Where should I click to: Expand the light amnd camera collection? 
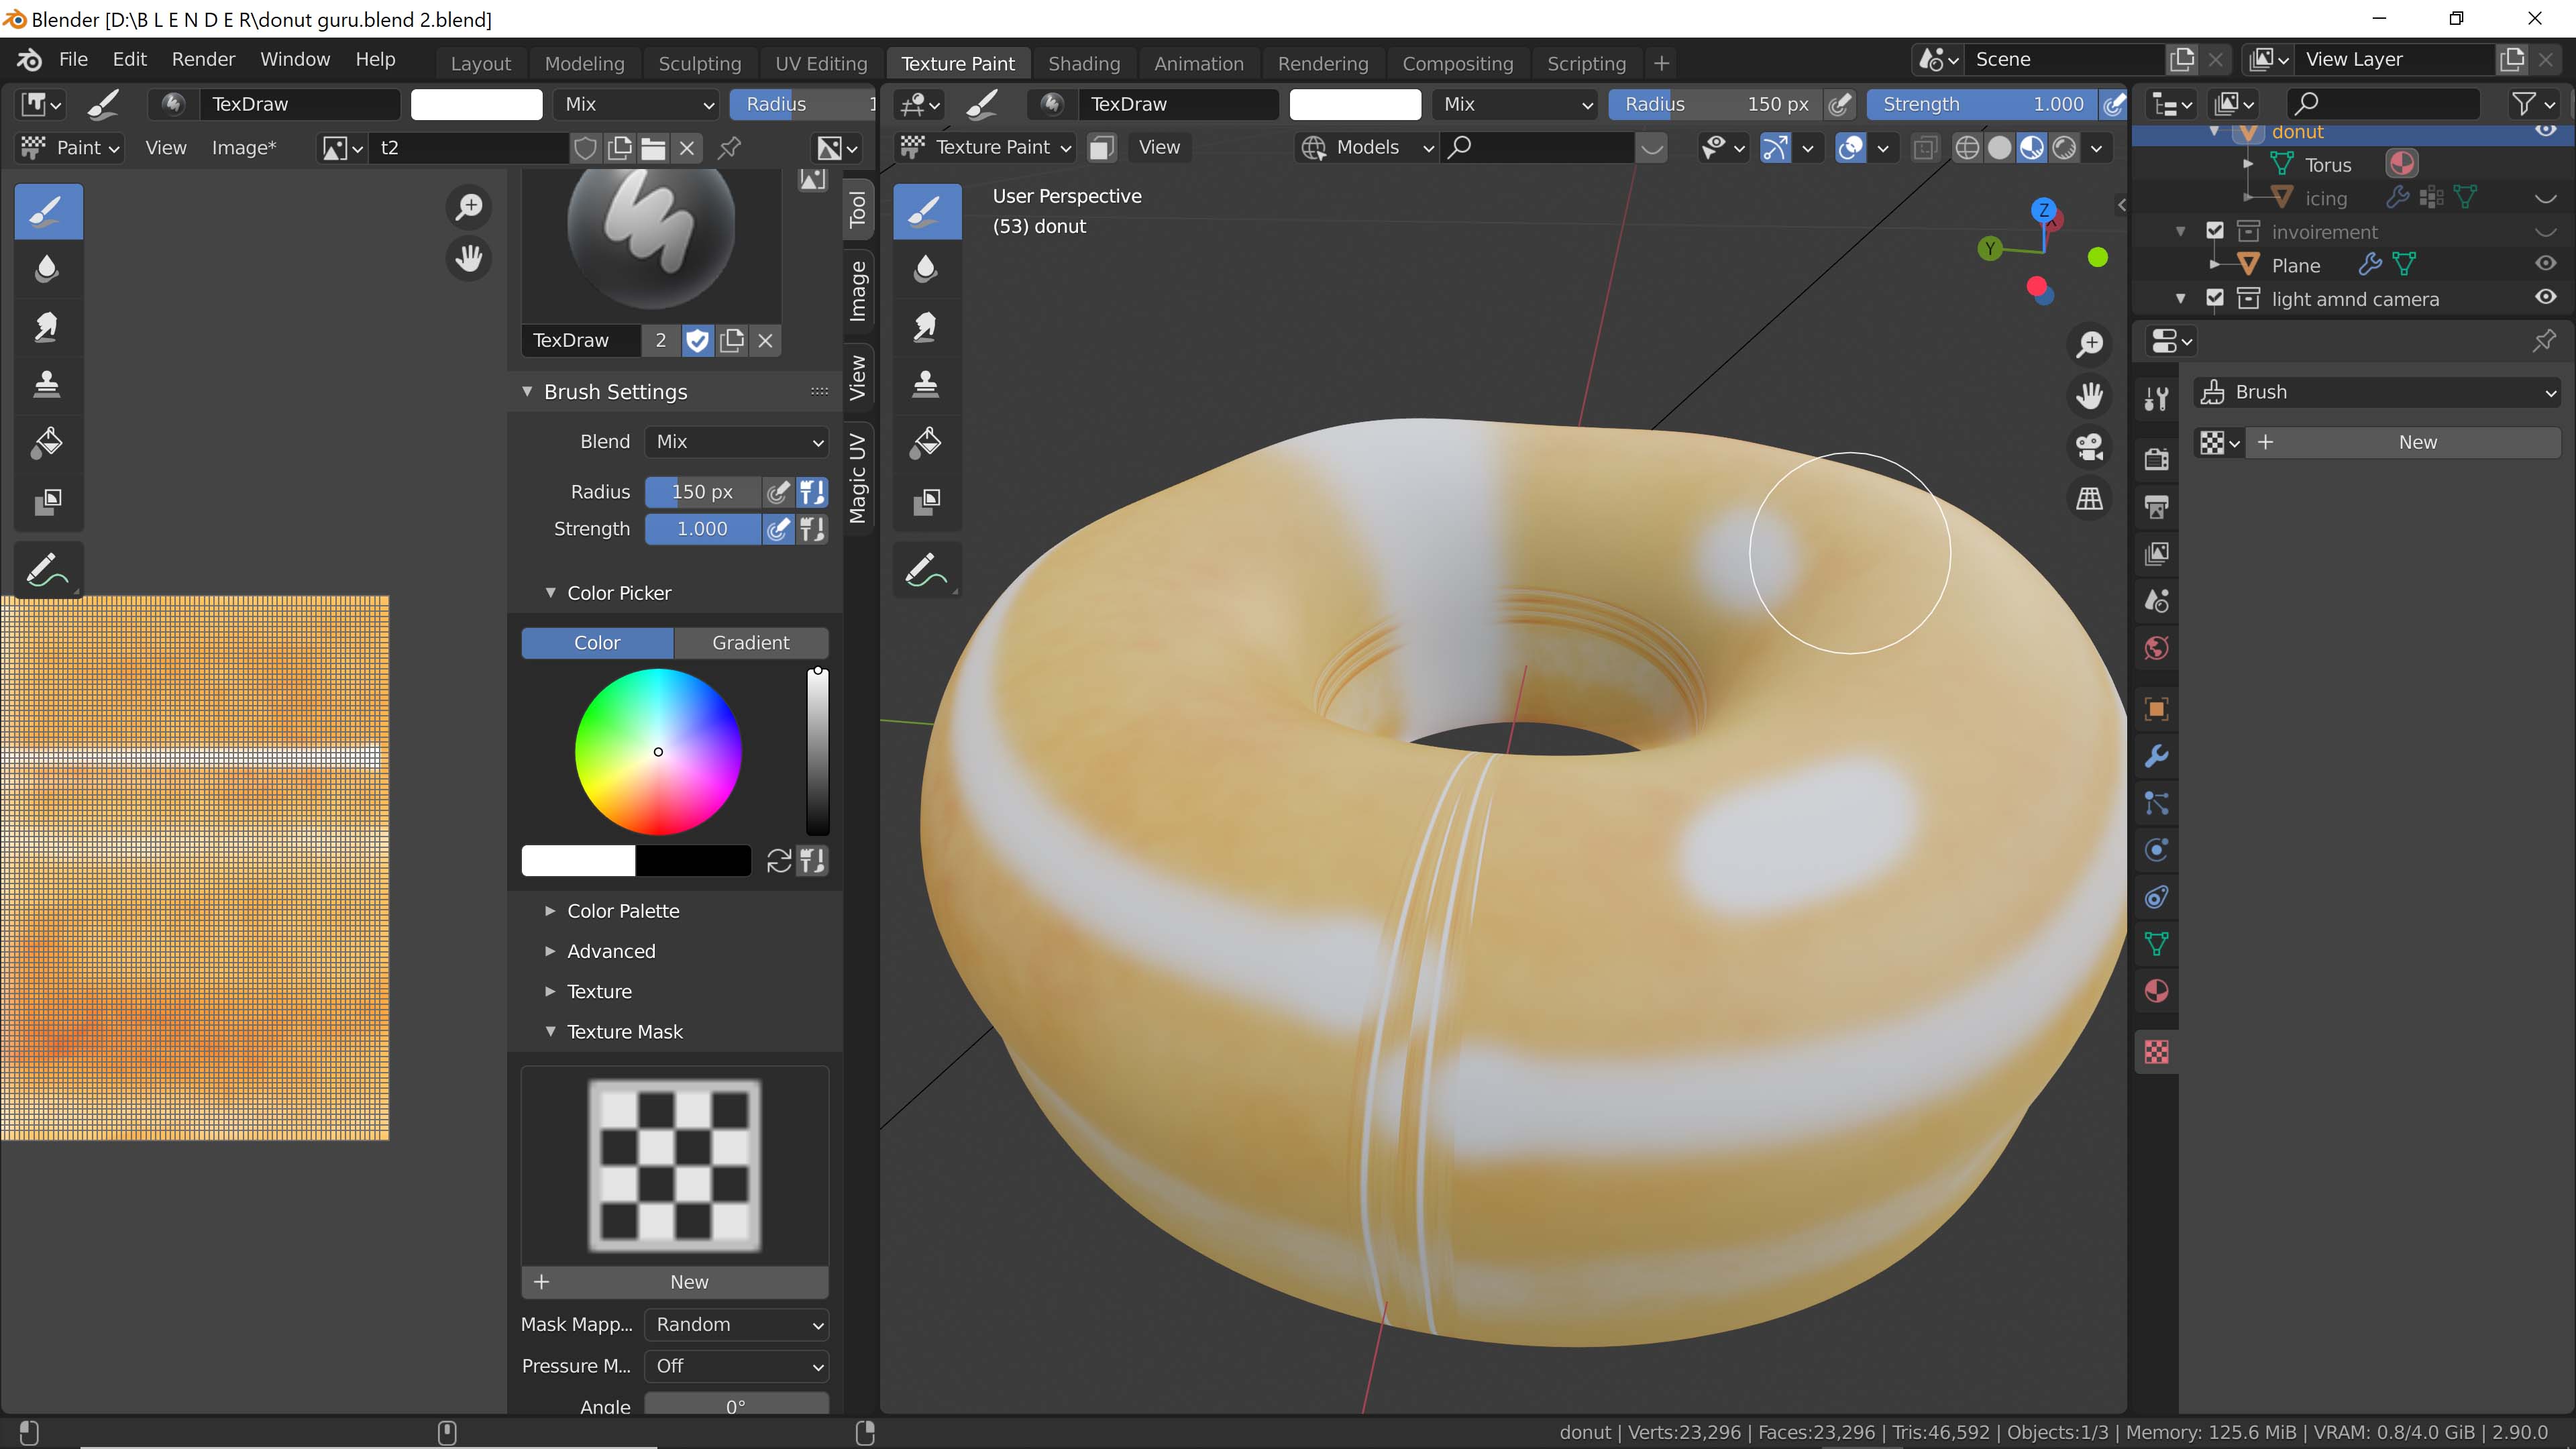pyautogui.click(x=2182, y=298)
